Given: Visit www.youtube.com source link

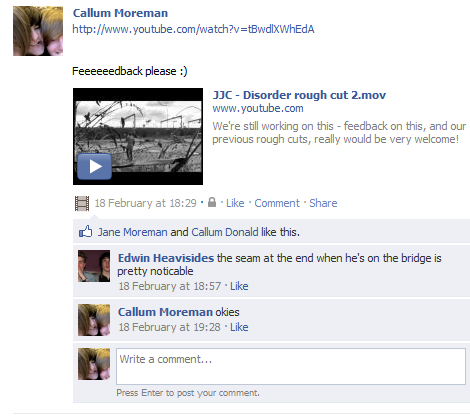Looking at the screenshot, I should (x=258, y=108).
